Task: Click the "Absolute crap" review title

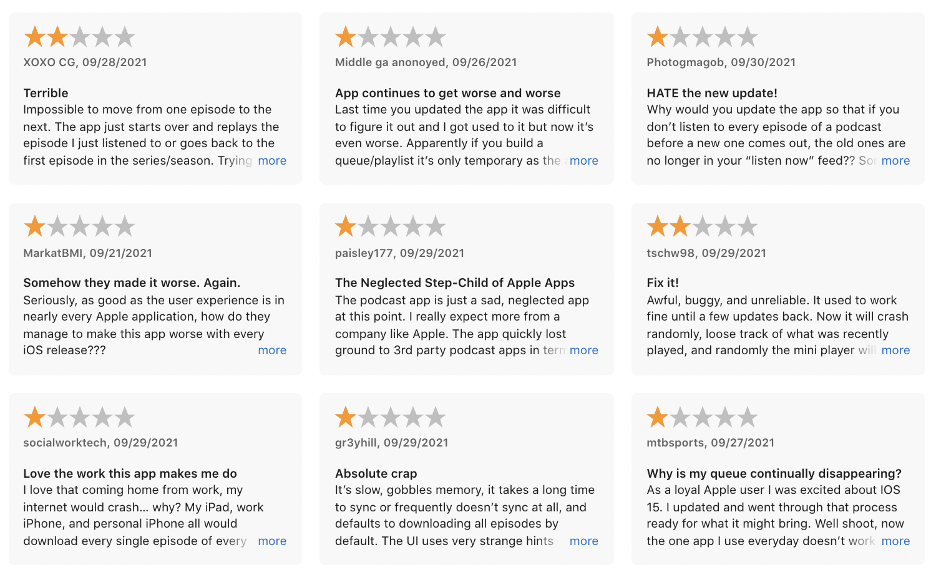Action: 376,473
